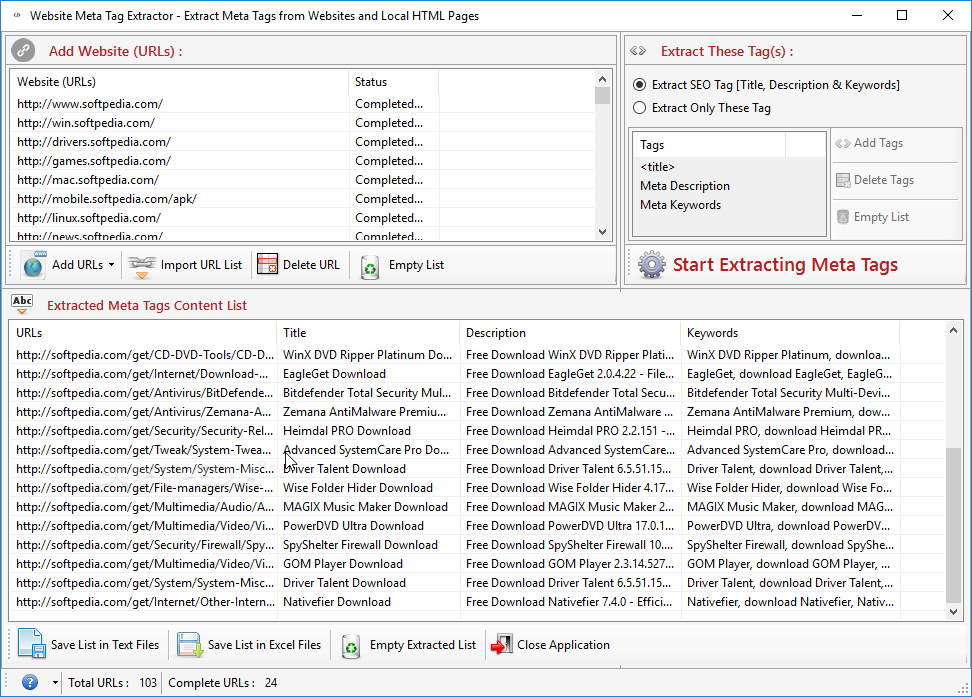Open the help dropdown arrow in status bar

(55, 683)
